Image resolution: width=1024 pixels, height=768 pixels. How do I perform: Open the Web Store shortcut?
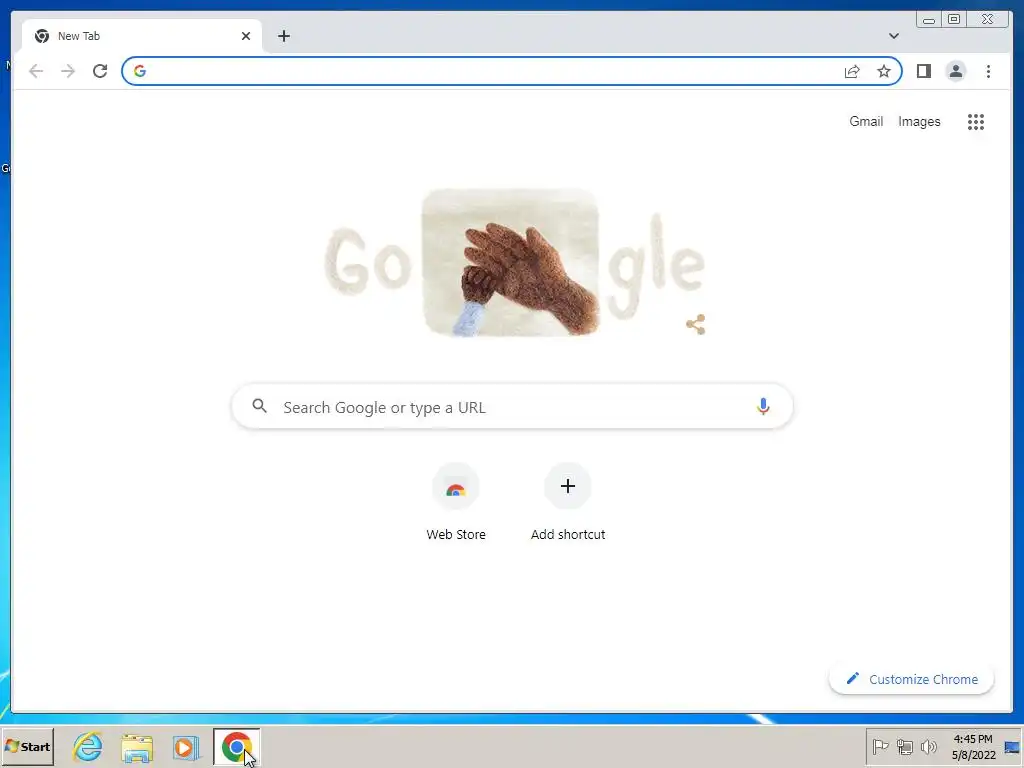(456, 502)
